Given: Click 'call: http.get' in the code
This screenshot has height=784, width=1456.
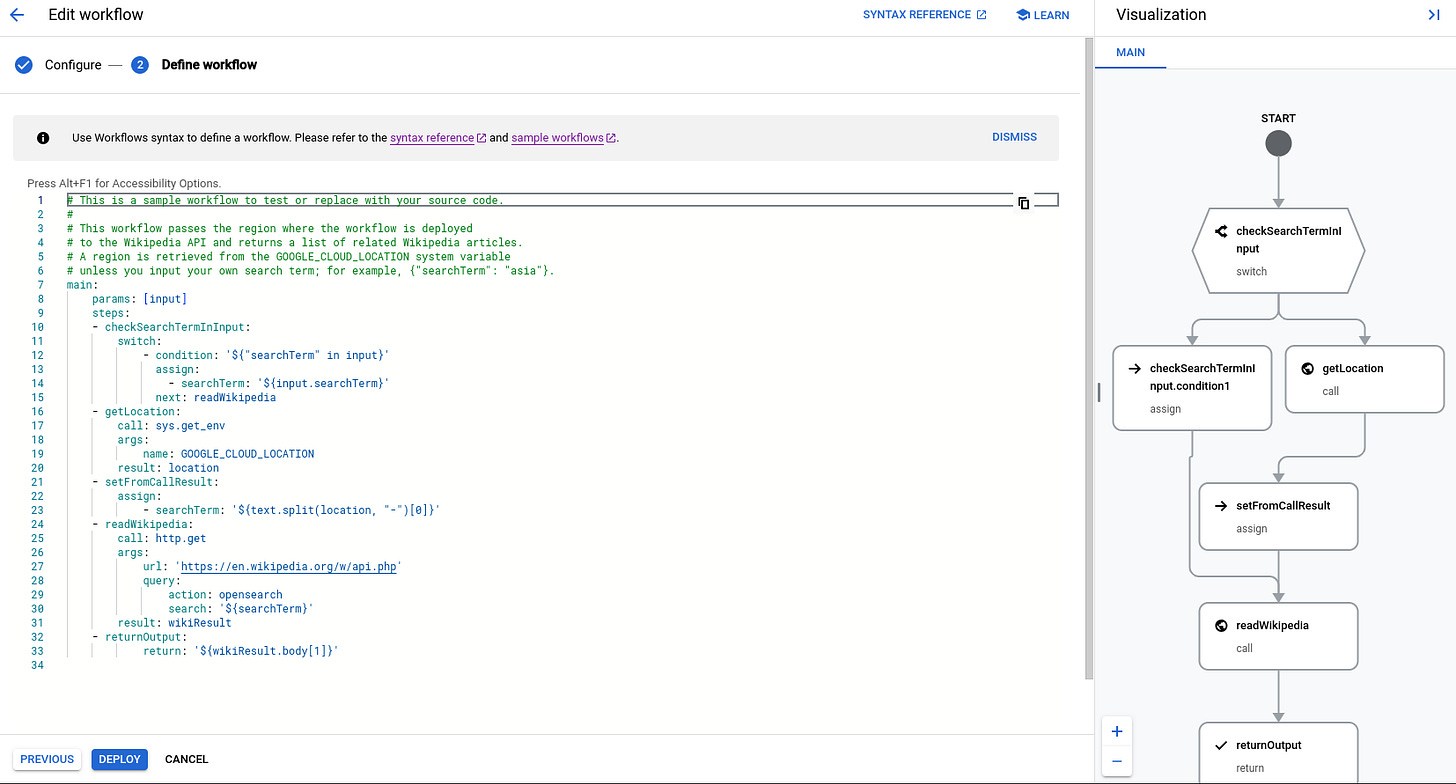Looking at the screenshot, I should (161, 538).
